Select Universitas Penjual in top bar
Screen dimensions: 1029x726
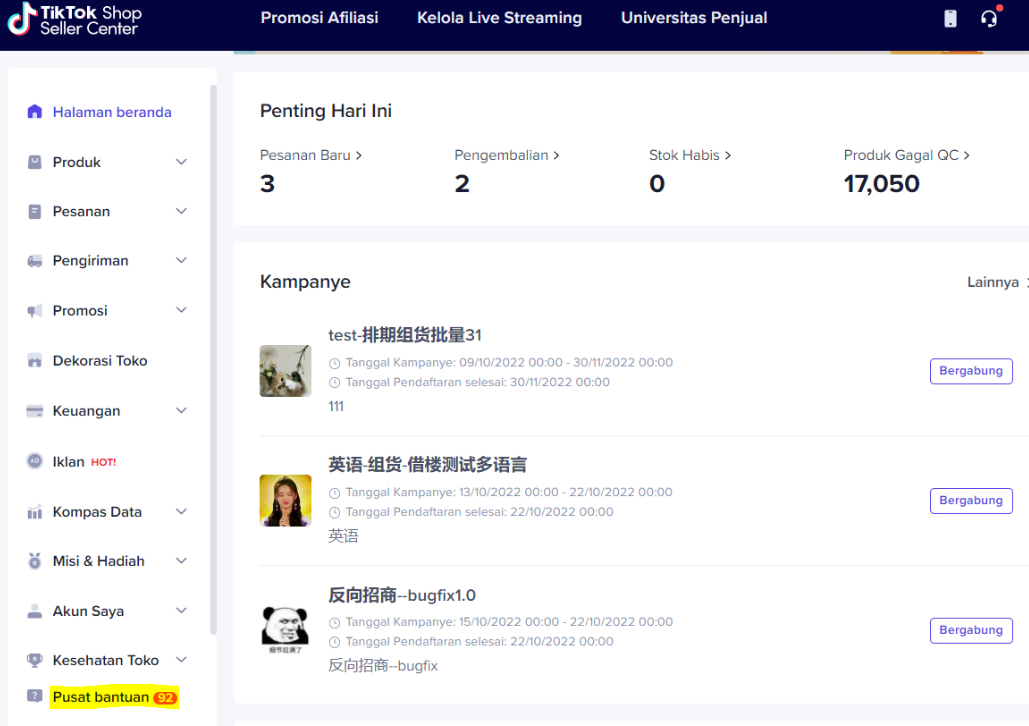[x=693, y=17]
